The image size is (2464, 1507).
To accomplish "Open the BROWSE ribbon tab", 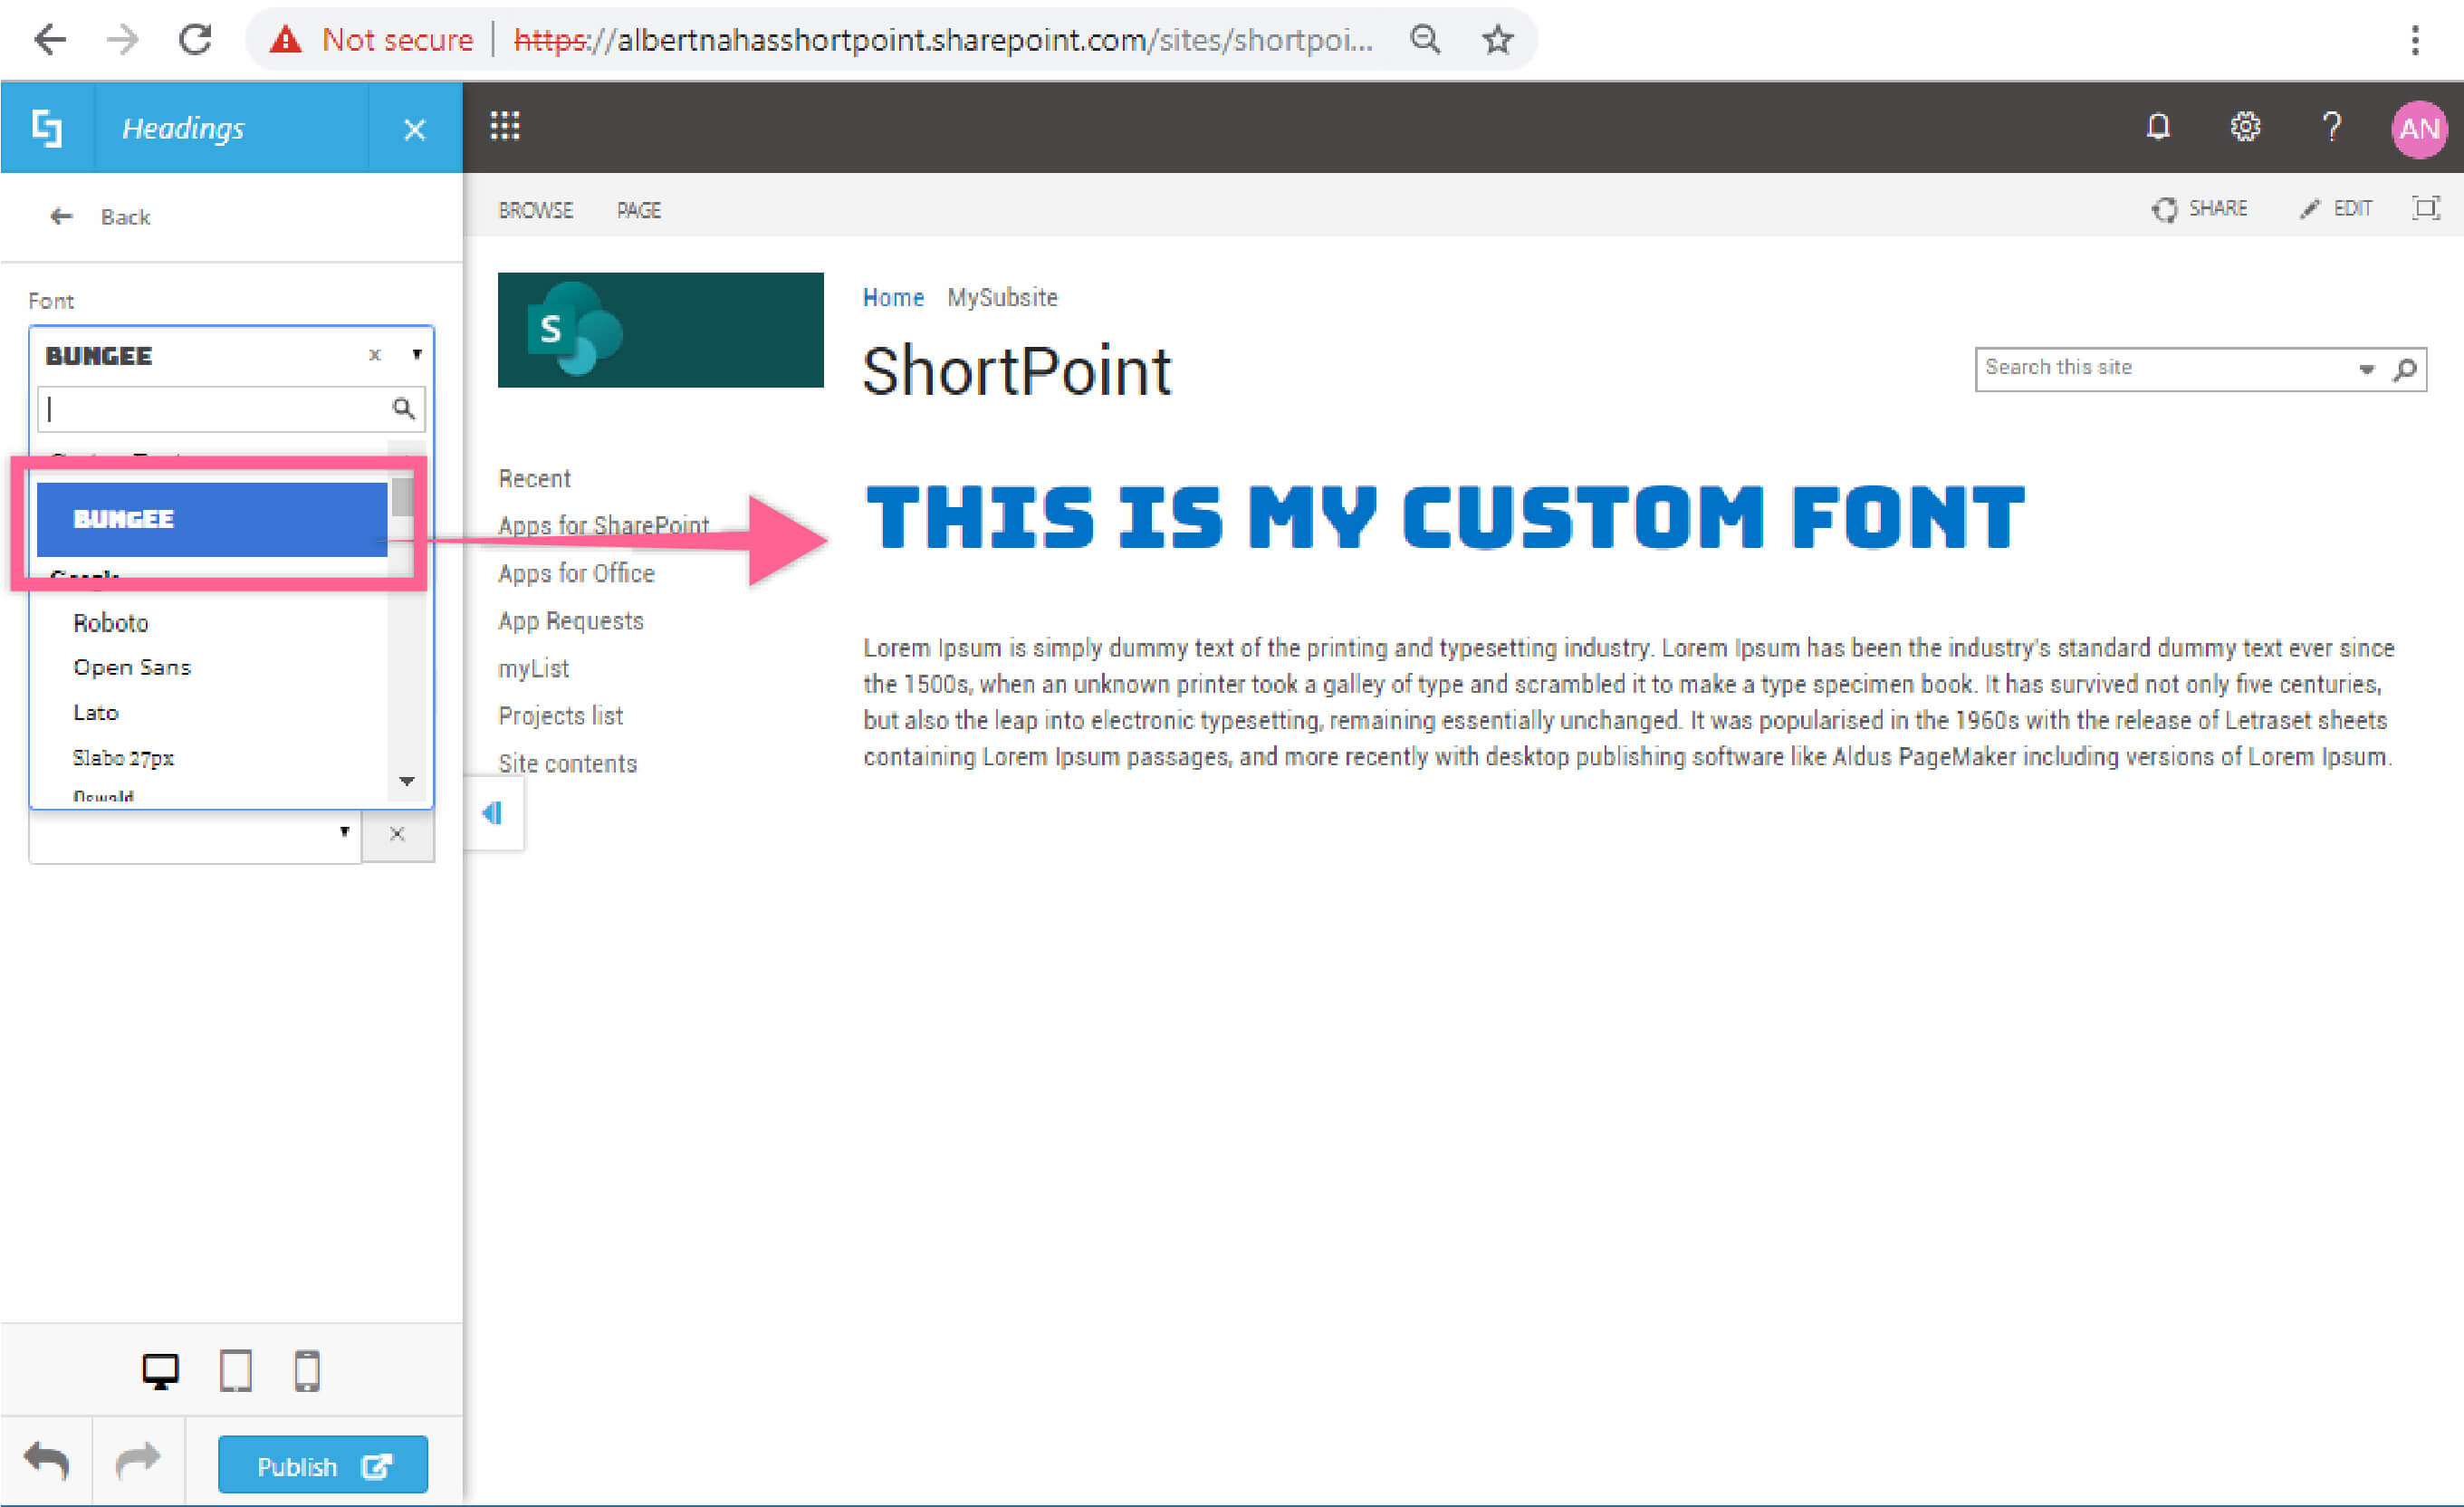I will click(535, 210).
